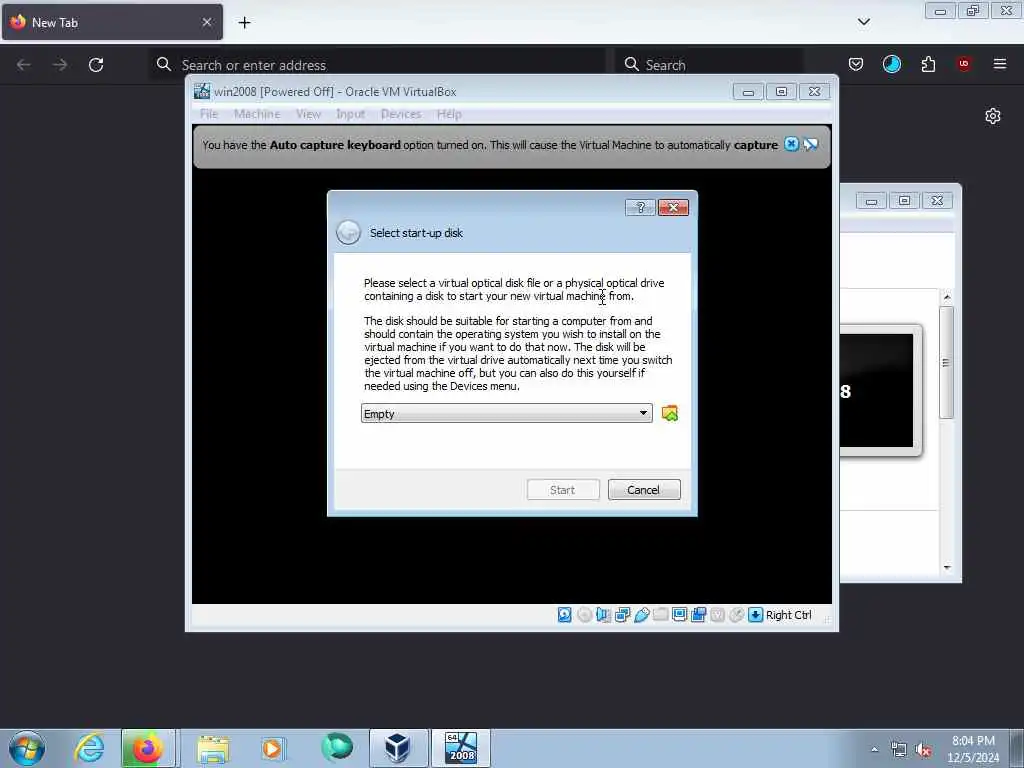Open the Windows Start menu orb
This screenshot has height=768, width=1024.
(27, 748)
